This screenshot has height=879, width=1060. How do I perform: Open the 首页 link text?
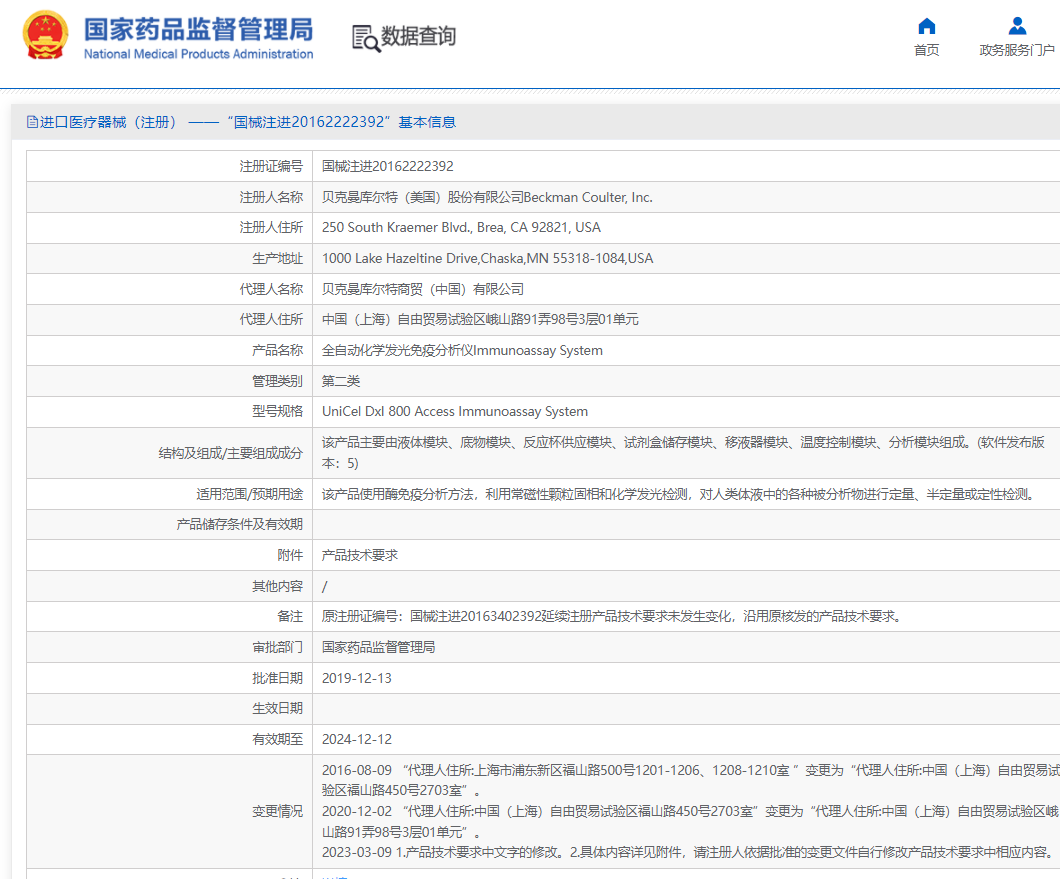pyautogui.click(x=926, y=50)
